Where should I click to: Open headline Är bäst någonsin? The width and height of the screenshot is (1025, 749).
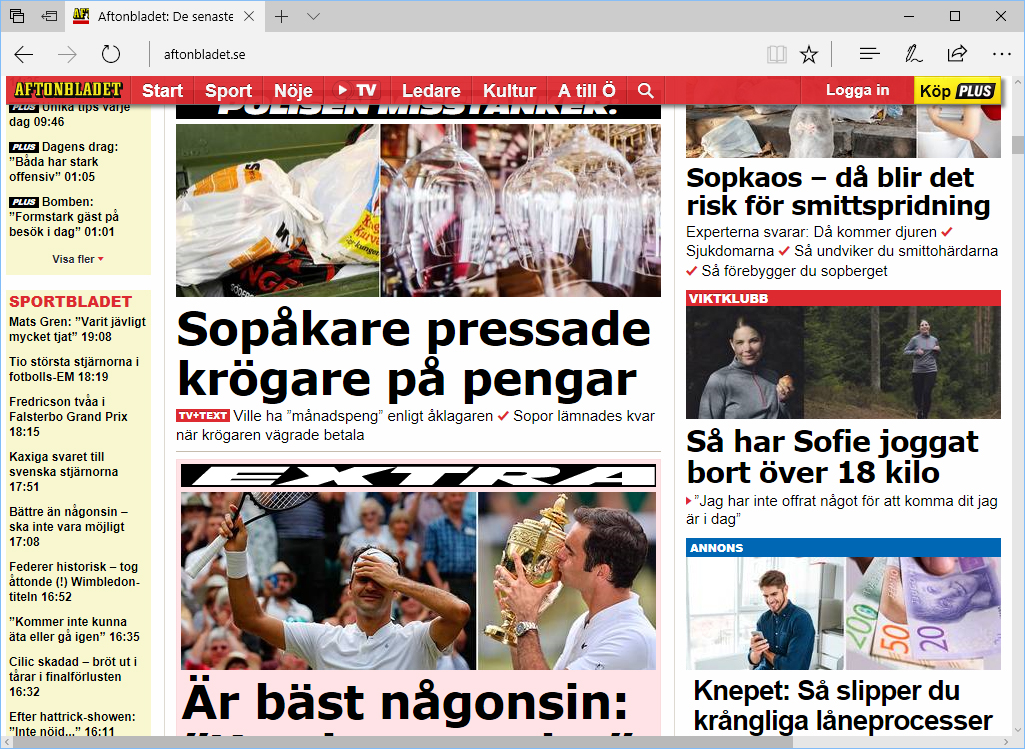(x=405, y=701)
